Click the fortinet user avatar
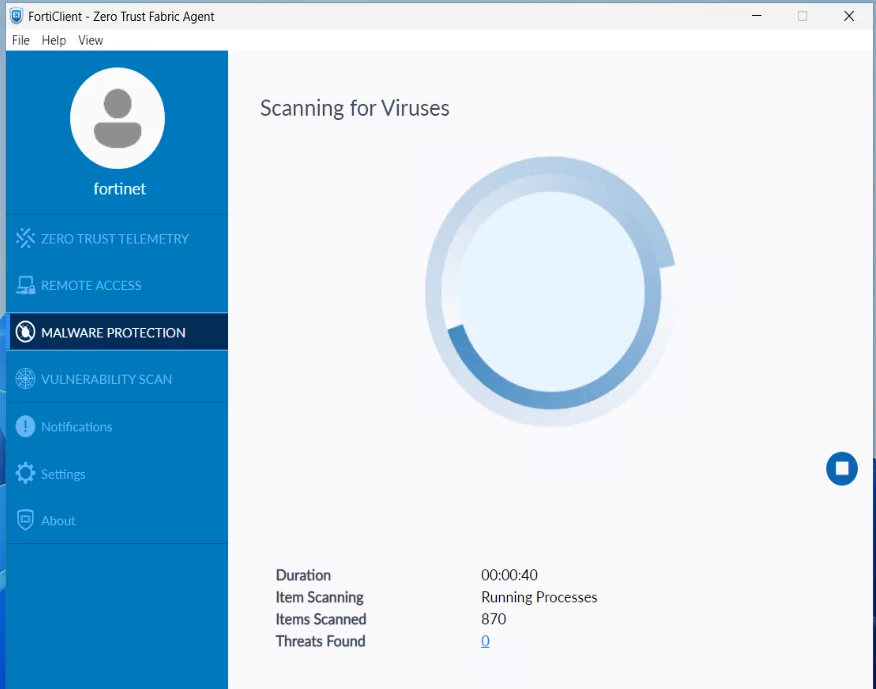 117,118
